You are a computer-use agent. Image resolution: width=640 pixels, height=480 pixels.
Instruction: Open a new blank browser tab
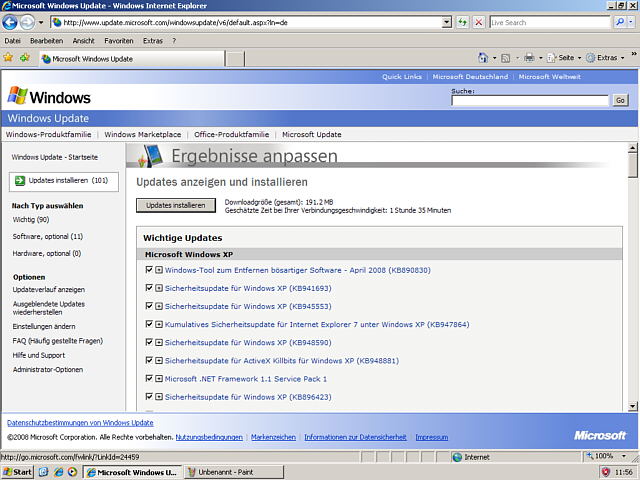[x=235, y=59]
